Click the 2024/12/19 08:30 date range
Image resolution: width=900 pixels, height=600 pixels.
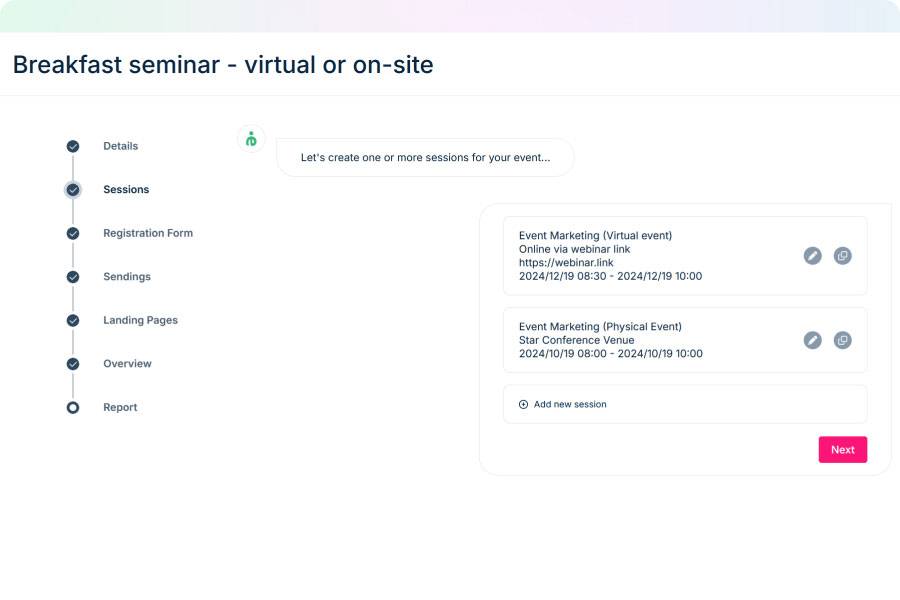tap(610, 276)
